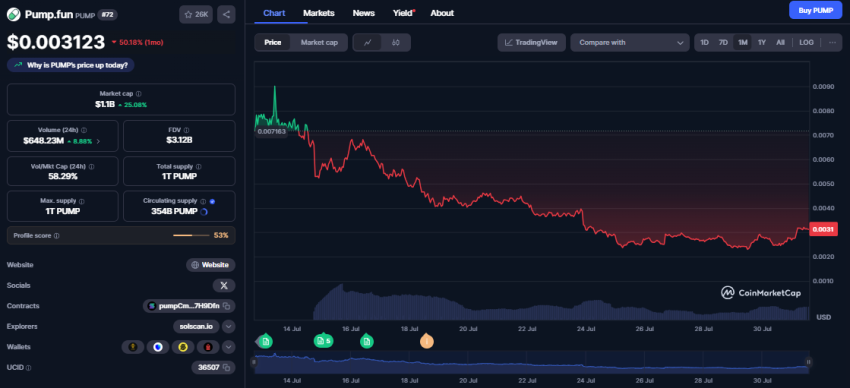The image size is (850, 388).
Task: Click the Buy PUMP button
Action: [x=815, y=10]
